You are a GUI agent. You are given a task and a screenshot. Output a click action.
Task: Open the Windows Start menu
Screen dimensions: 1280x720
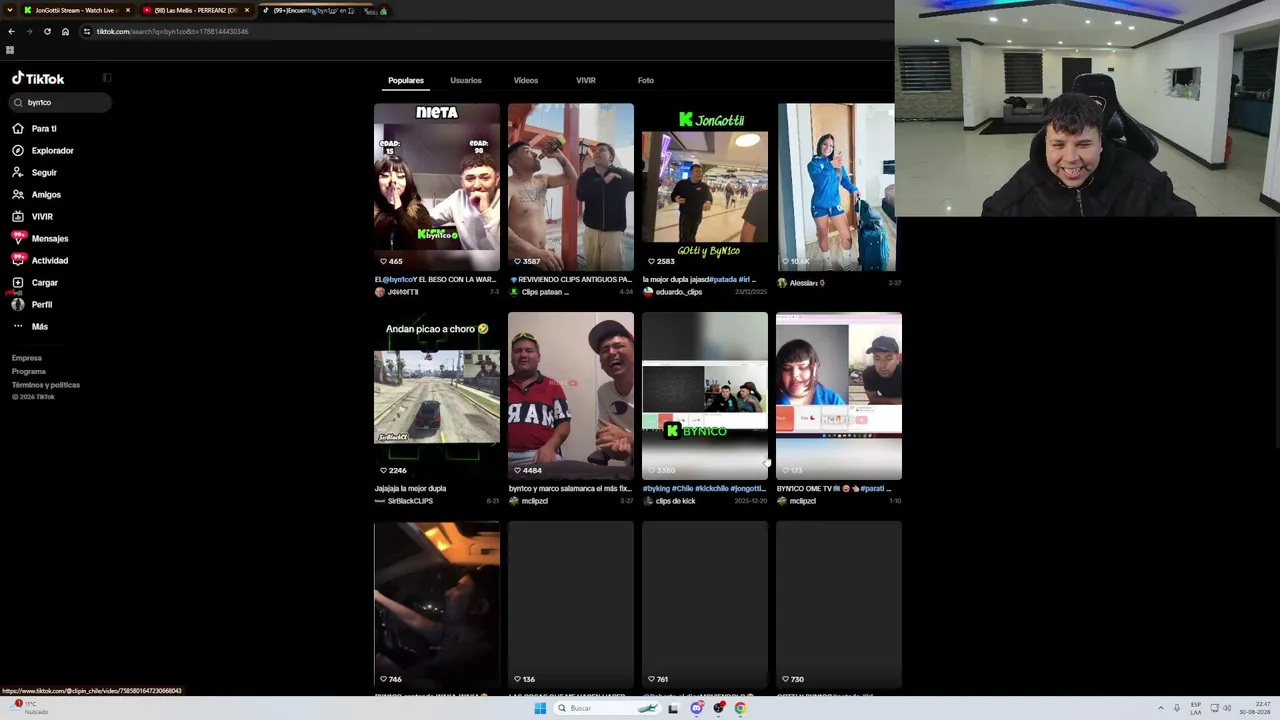pos(540,708)
